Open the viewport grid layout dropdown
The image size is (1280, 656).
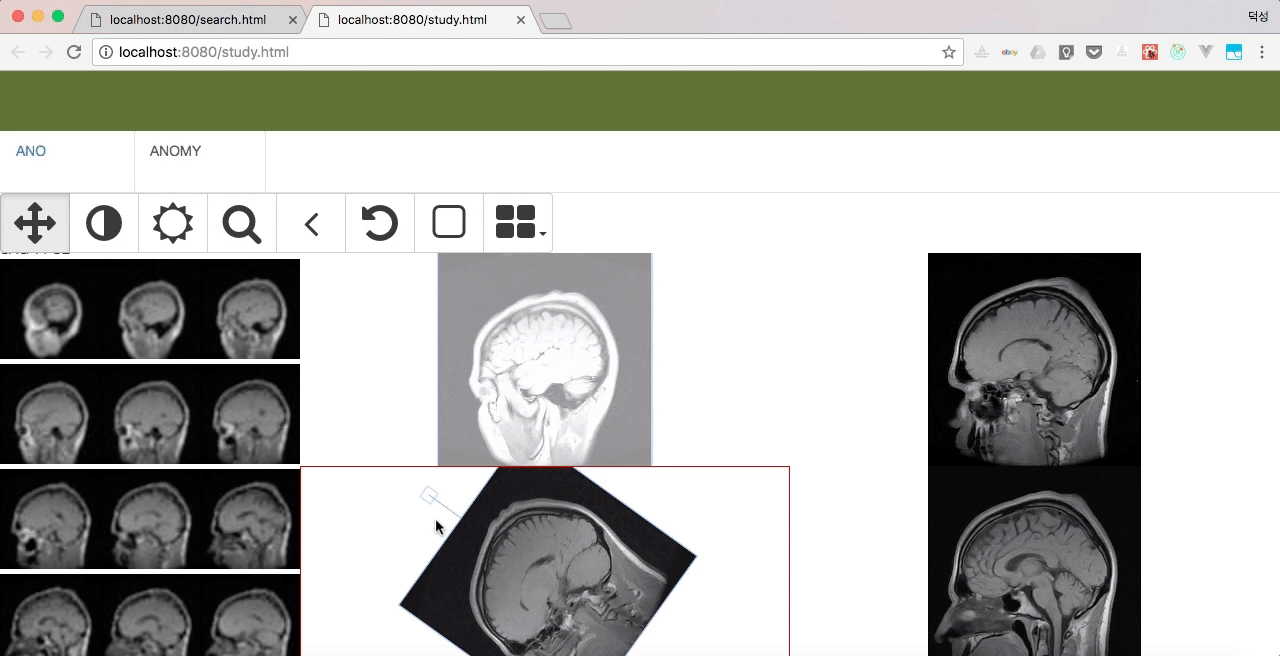pyautogui.click(x=518, y=222)
